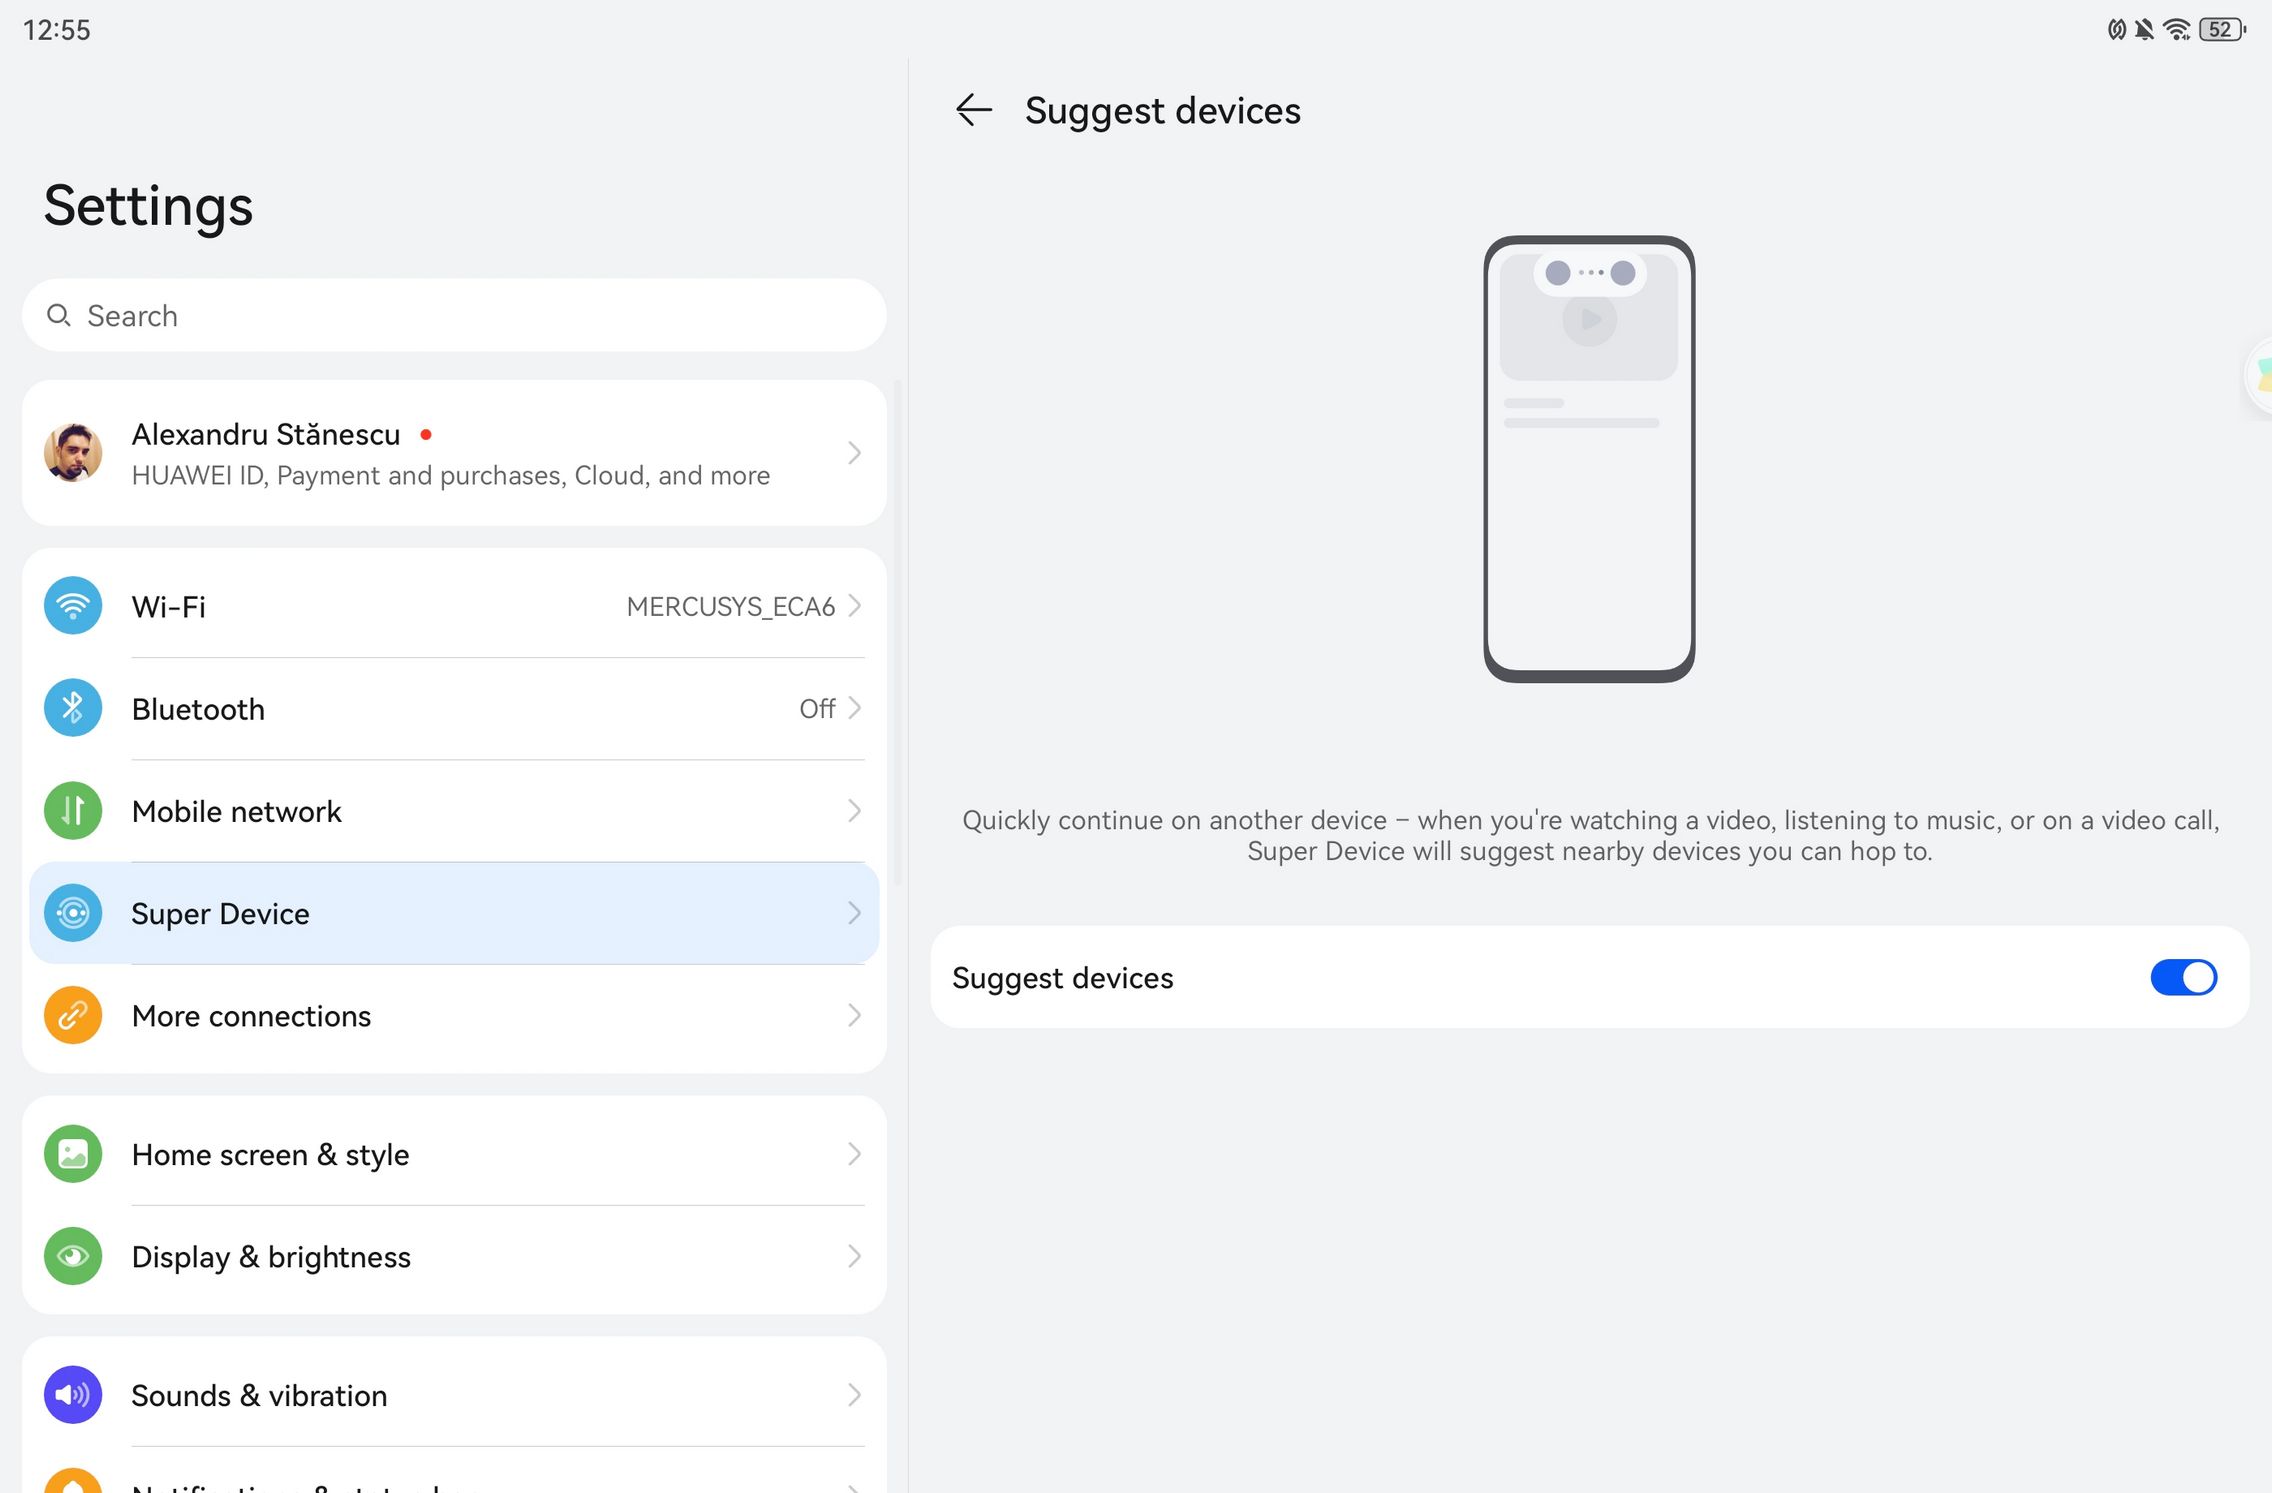Open Bluetooth chevron next to Off
The image size is (2272, 1493).
[854, 708]
